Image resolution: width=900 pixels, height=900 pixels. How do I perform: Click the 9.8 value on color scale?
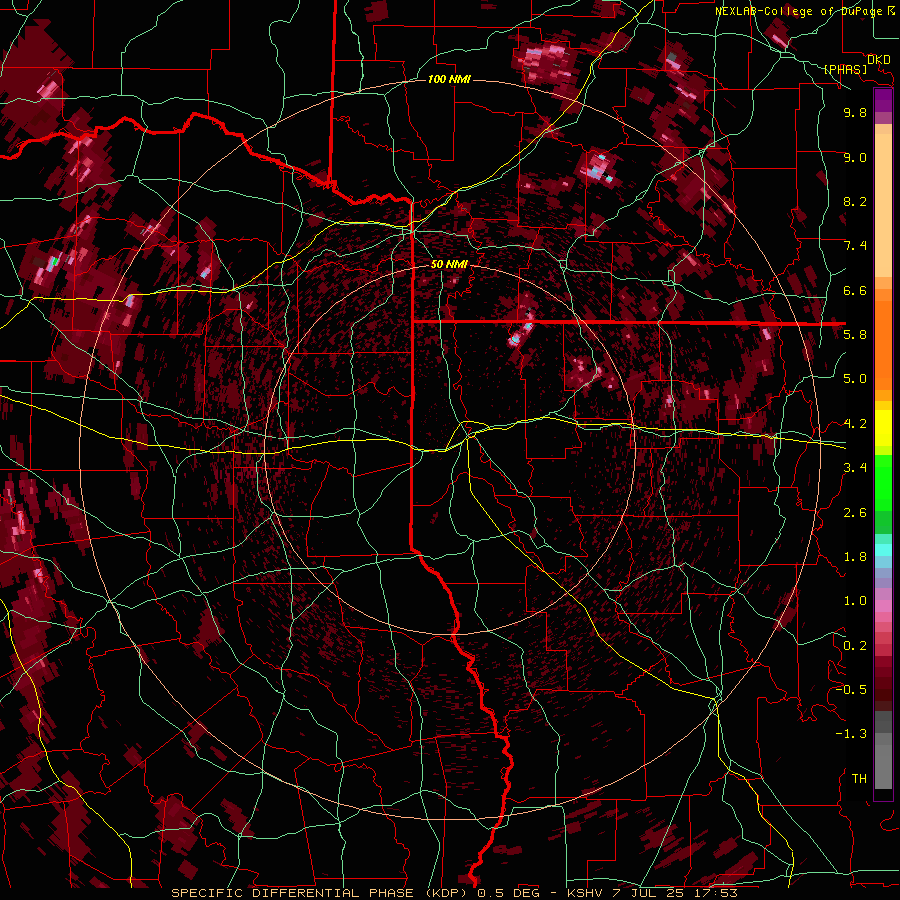click(x=855, y=112)
